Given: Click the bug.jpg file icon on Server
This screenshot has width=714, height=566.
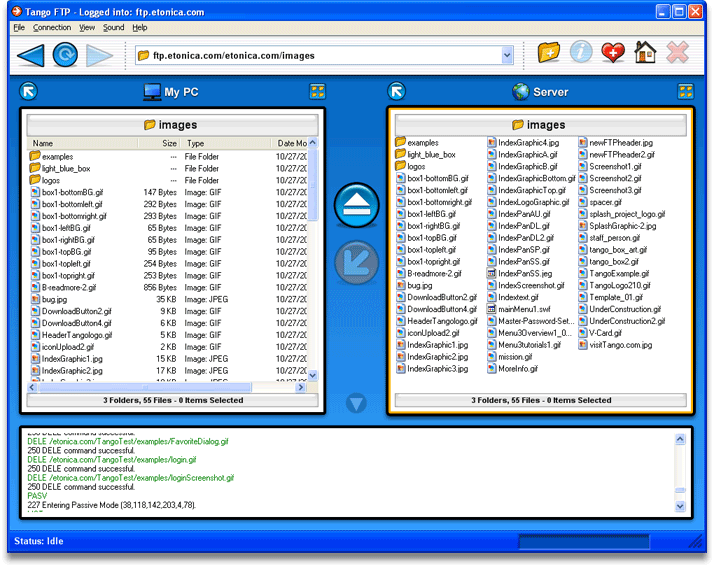Looking at the screenshot, I should click(x=401, y=286).
